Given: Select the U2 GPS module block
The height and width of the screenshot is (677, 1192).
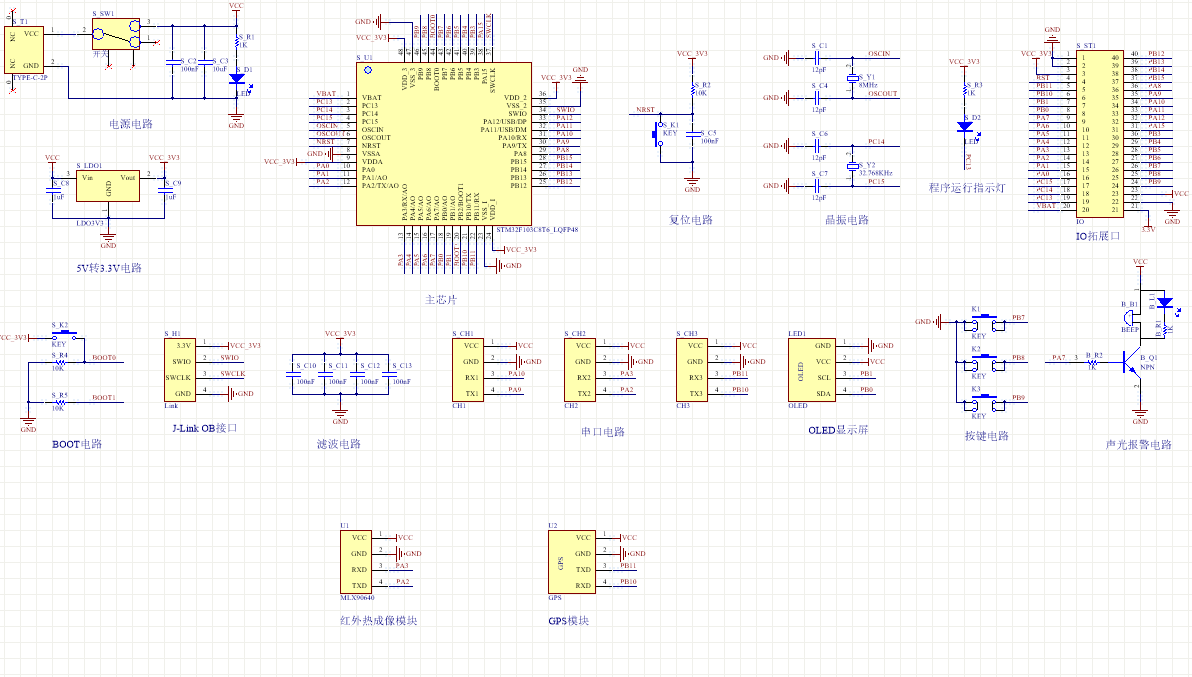Looking at the screenshot, I should pos(572,562).
